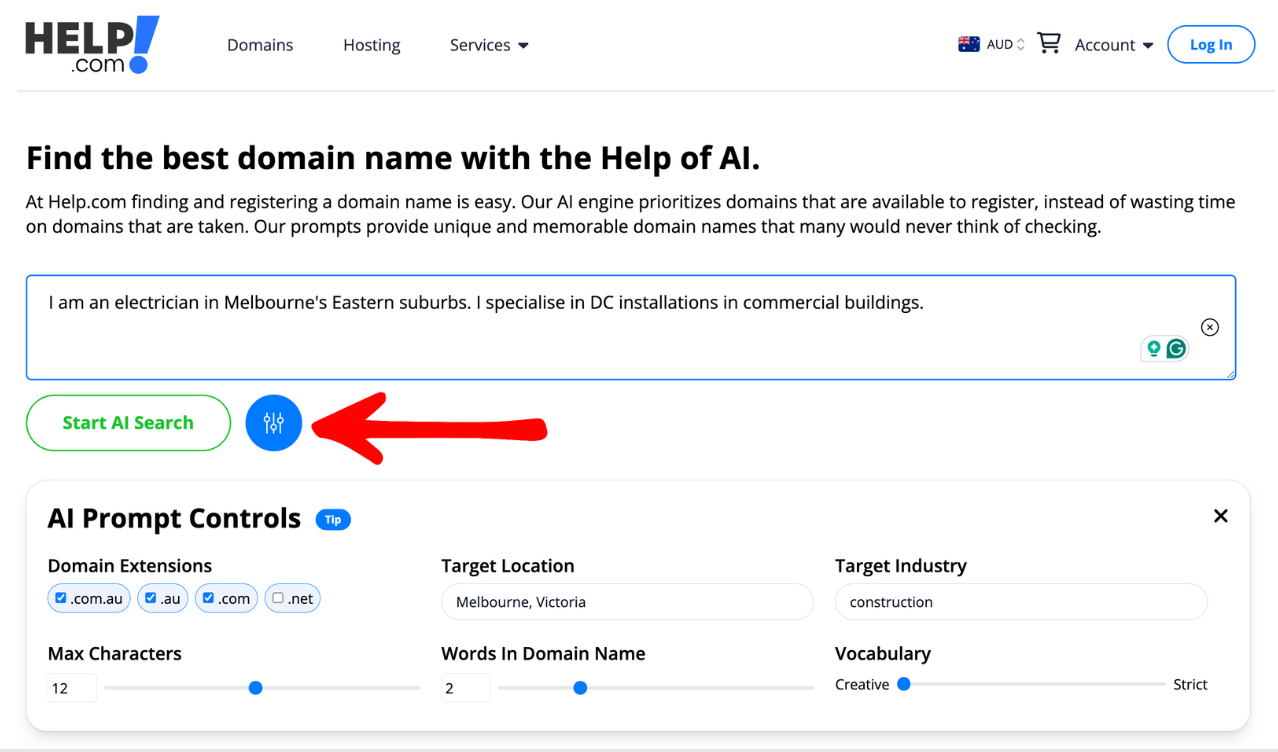Click the blue Tip badge

pos(333,520)
